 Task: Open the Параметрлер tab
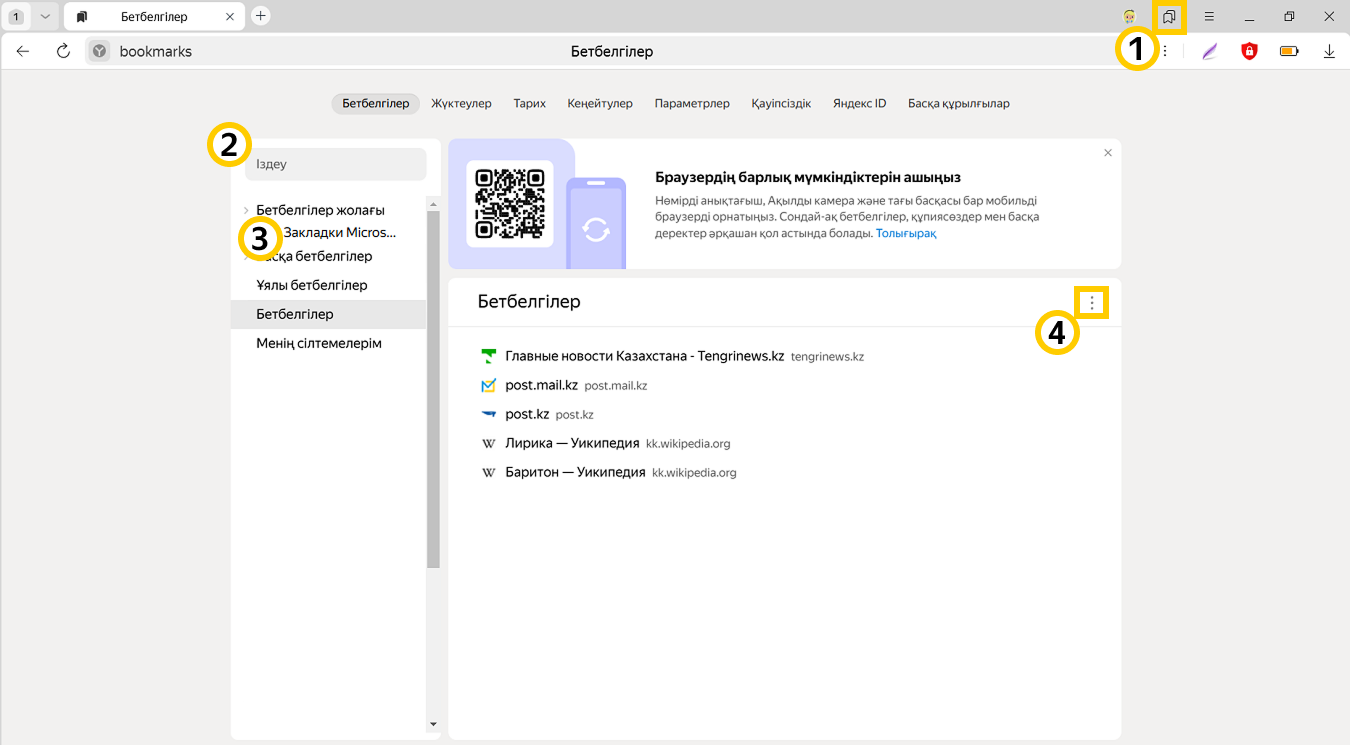pyautogui.click(x=692, y=103)
